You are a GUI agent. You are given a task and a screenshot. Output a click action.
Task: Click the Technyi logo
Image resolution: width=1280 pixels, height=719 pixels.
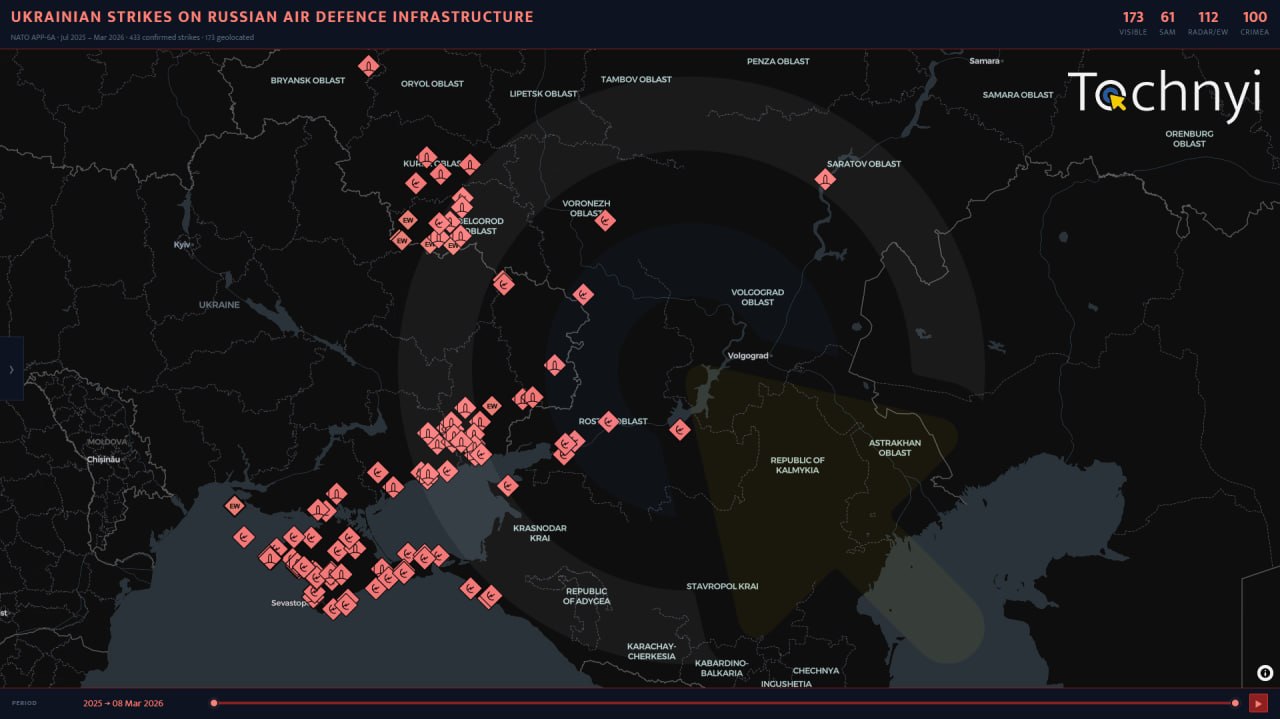[1163, 95]
